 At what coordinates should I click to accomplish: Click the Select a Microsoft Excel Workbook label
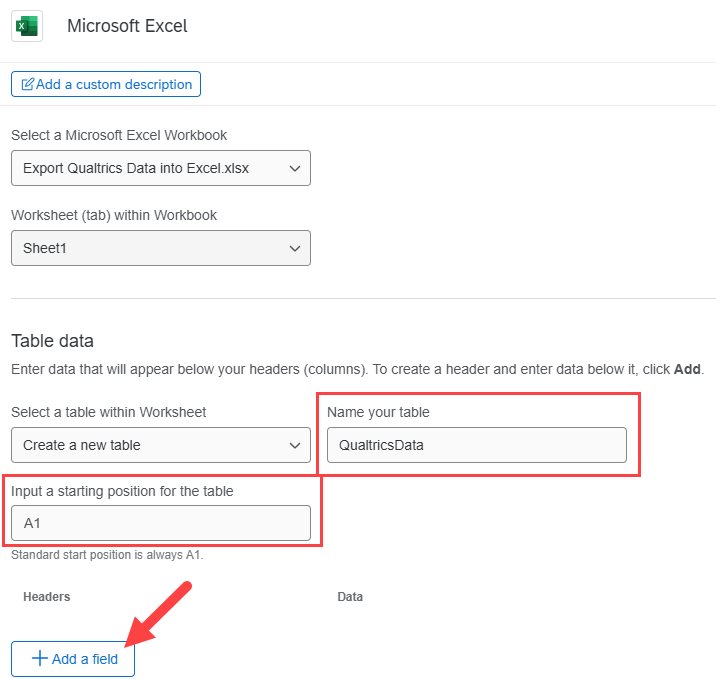click(119, 135)
